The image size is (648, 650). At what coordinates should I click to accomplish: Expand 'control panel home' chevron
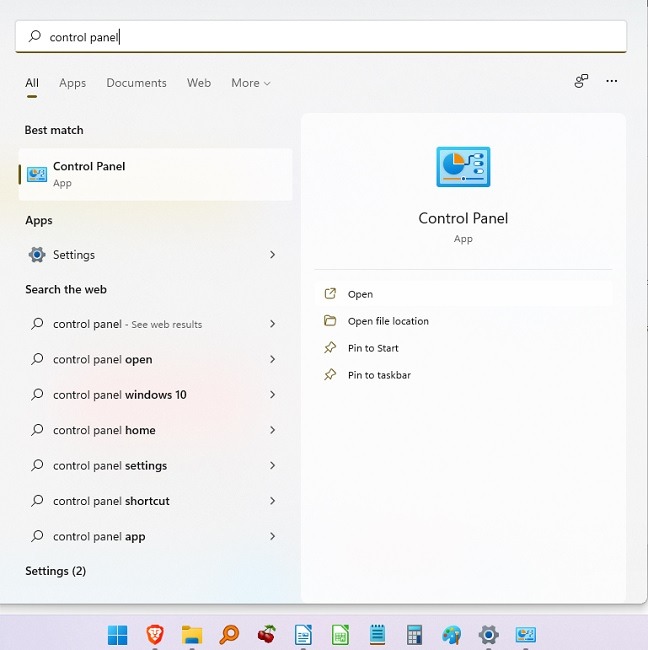[272, 430]
